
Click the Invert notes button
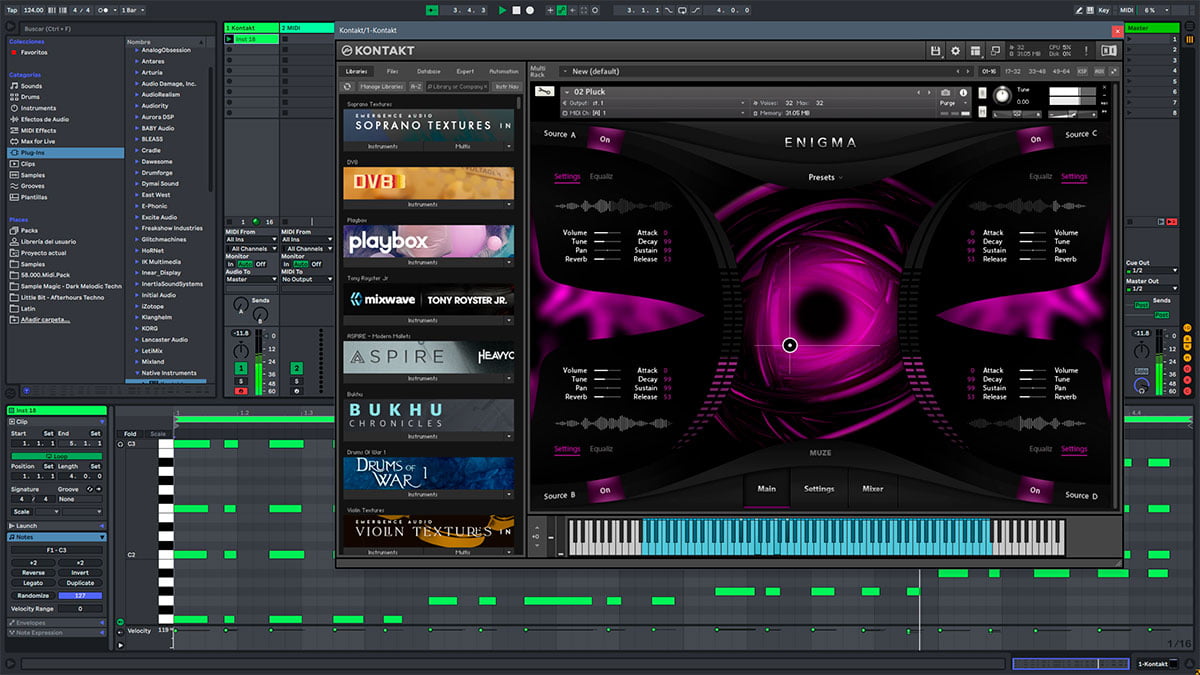pos(80,573)
